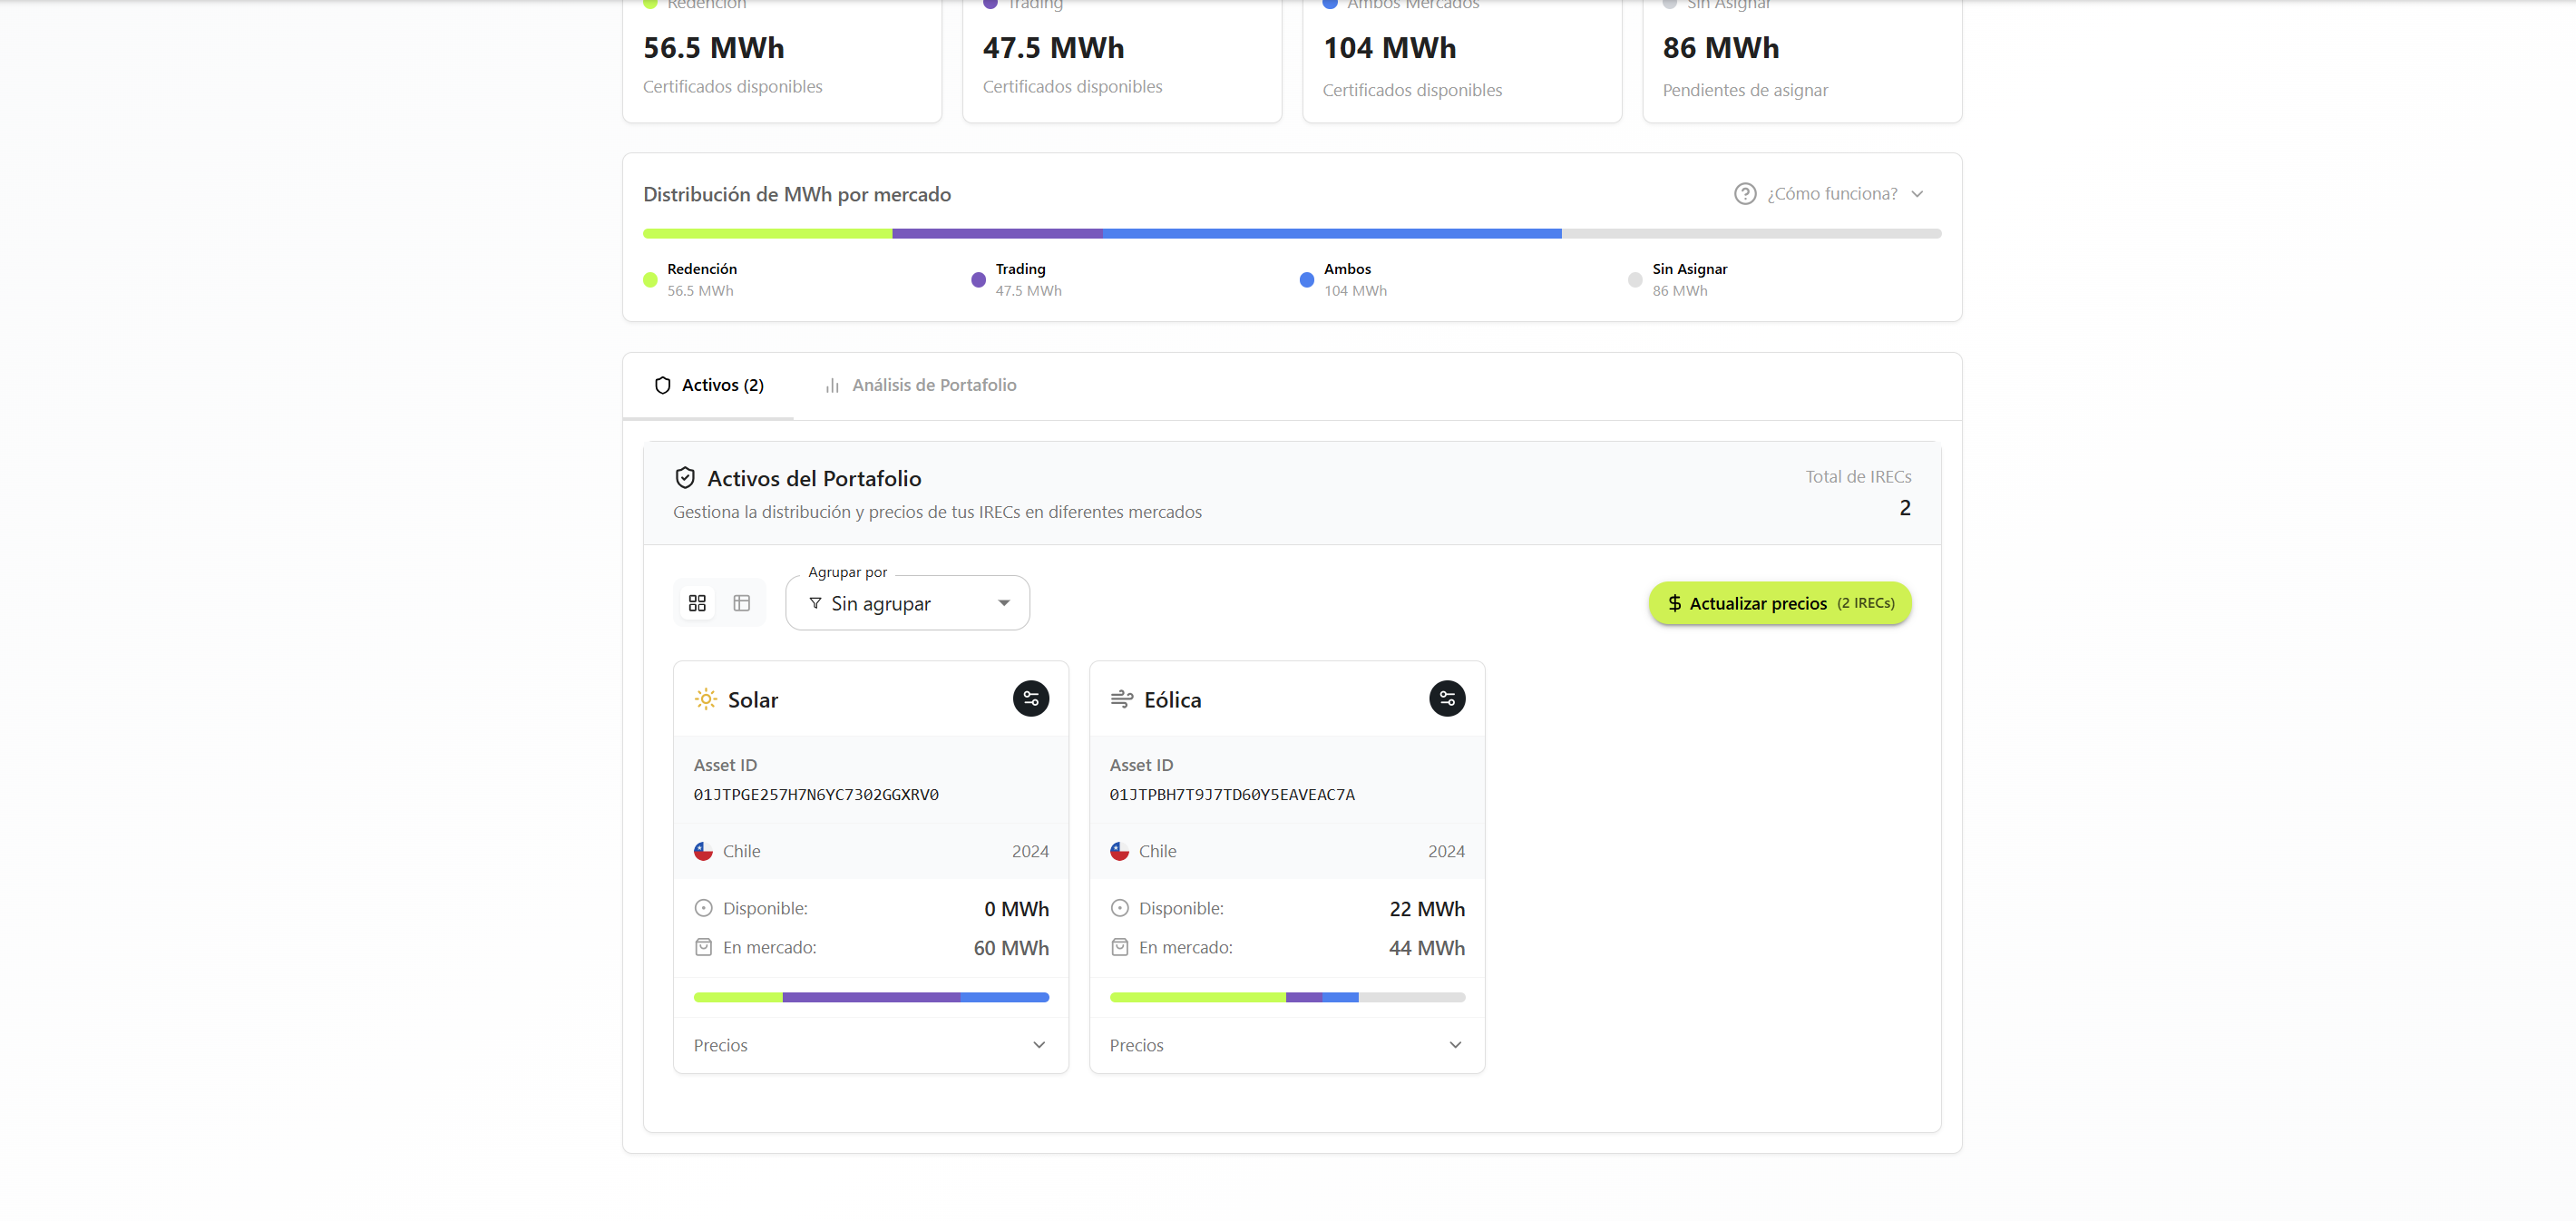Image resolution: width=2576 pixels, height=1221 pixels.
Task: Switch to Análisis de Portafolio tab
Action: [x=920, y=385]
